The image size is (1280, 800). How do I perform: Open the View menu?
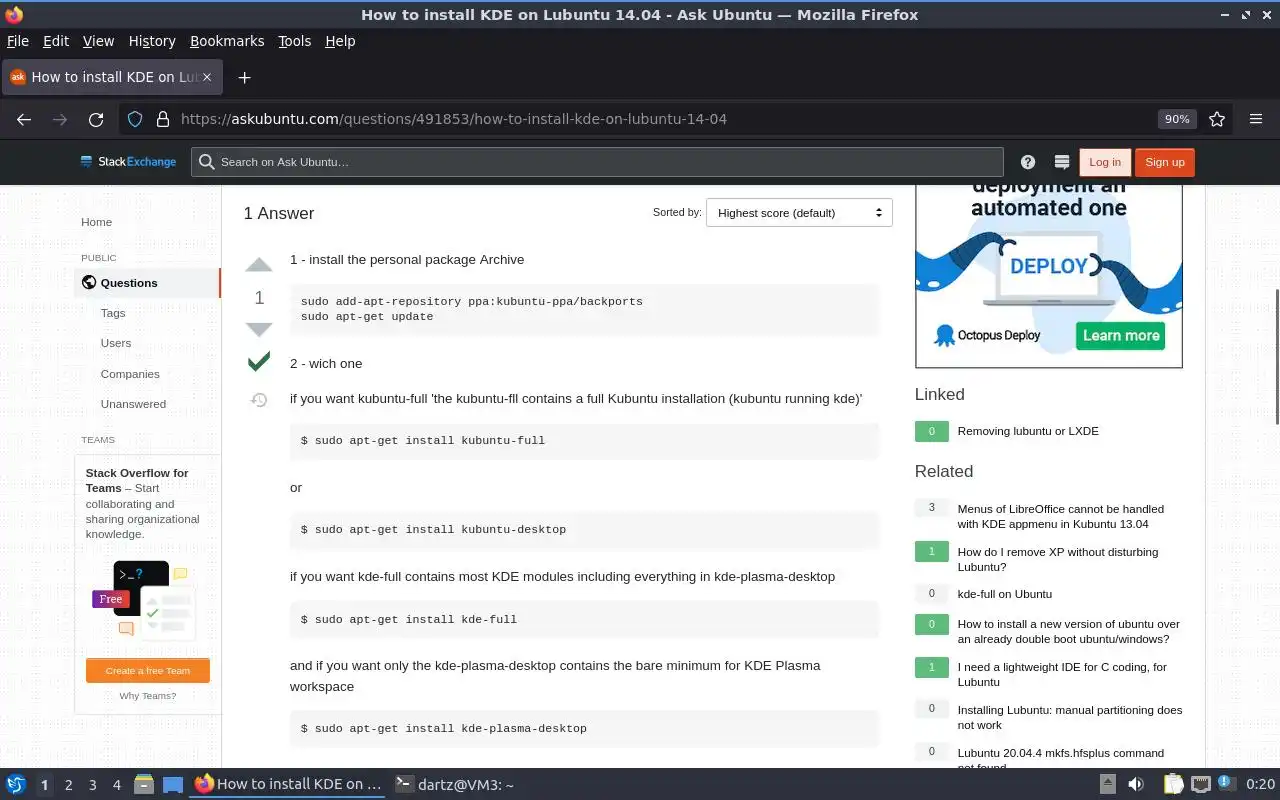coord(98,41)
